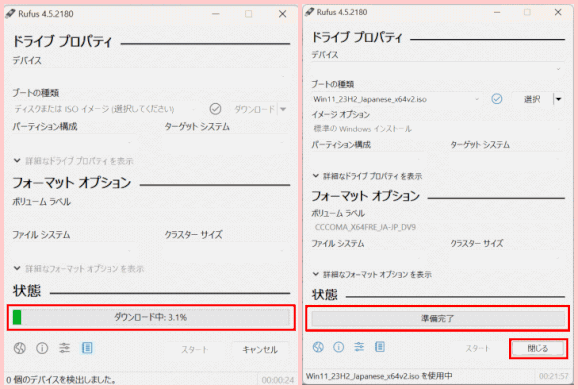Viewport: 578px width, 389px height.
Task: Open settings sliders icon in right Rufus window
Action: coord(359,347)
